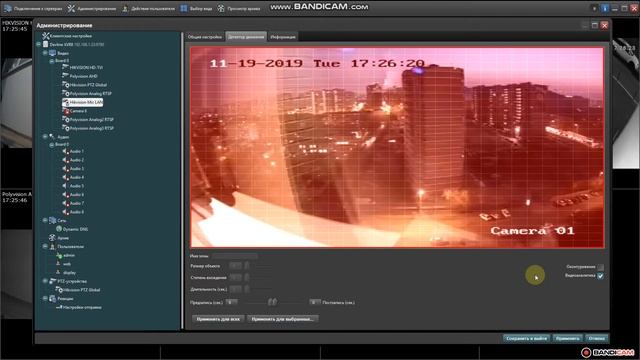Click the bottom-right Применить button
Screen dimensions: 640x360
(x=567, y=338)
